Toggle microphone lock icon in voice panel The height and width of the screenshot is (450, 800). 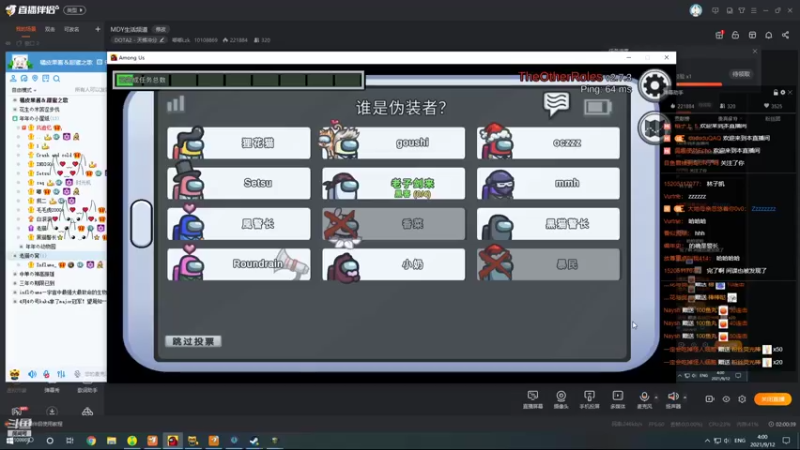(x=46, y=374)
